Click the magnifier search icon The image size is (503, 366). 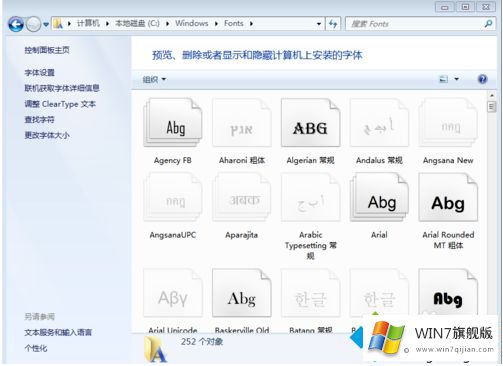(488, 24)
